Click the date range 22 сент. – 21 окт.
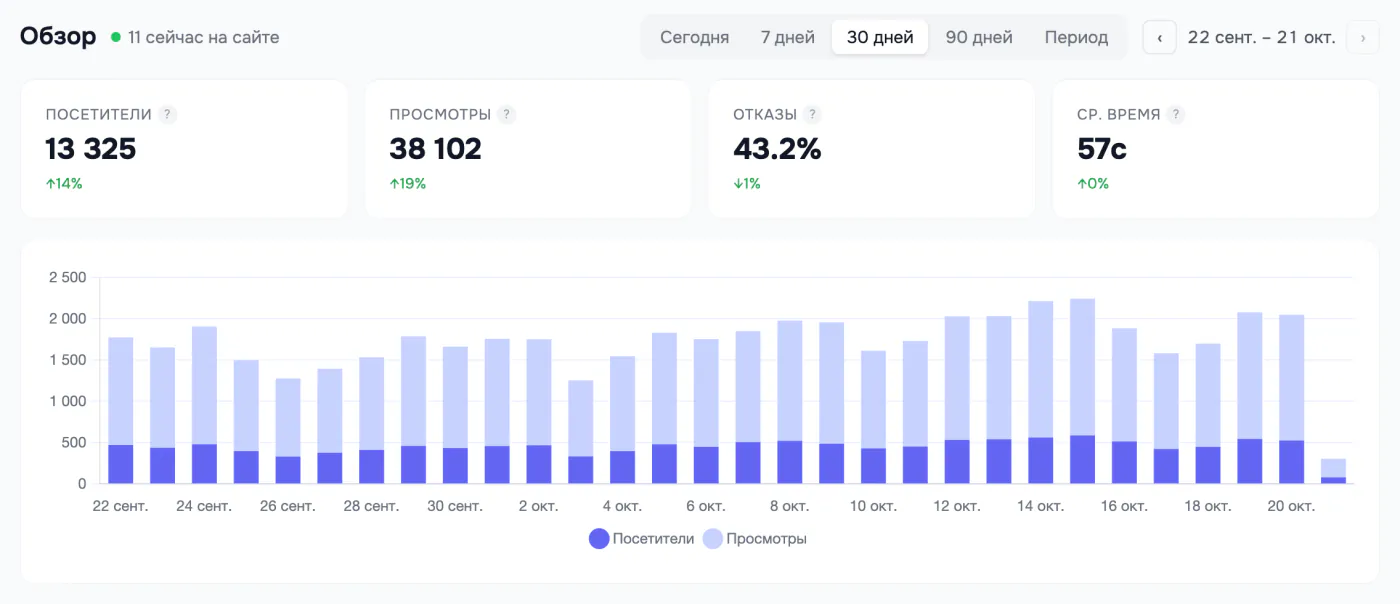This screenshot has height=604, width=1400. (x=1261, y=37)
